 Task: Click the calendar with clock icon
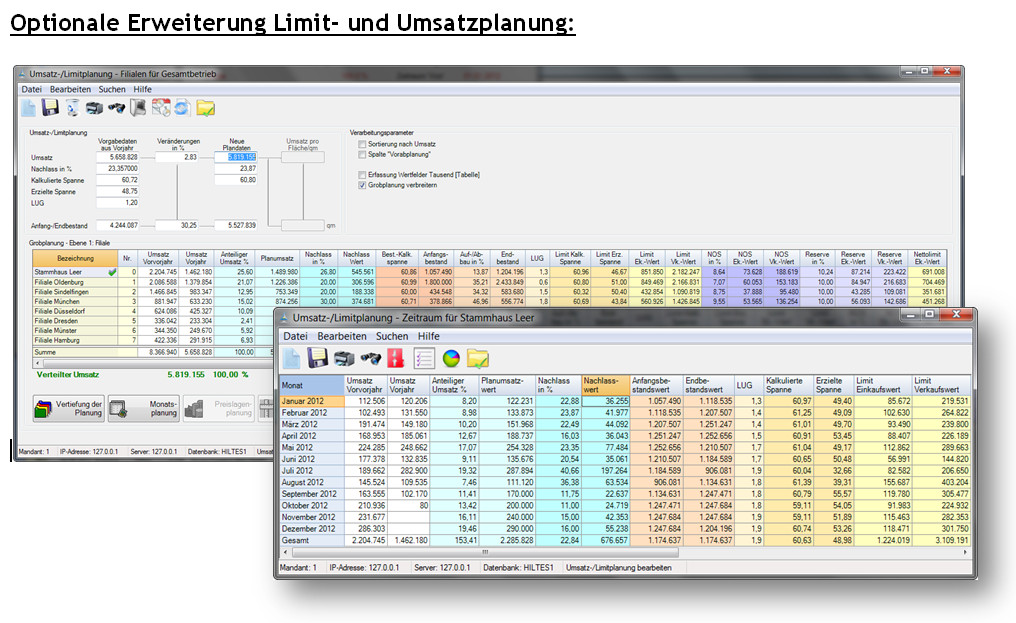coord(161,108)
